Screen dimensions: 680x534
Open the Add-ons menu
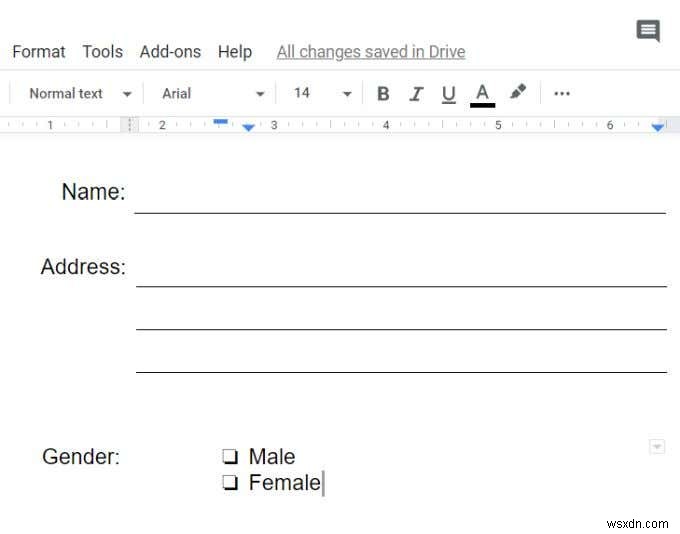tap(170, 52)
